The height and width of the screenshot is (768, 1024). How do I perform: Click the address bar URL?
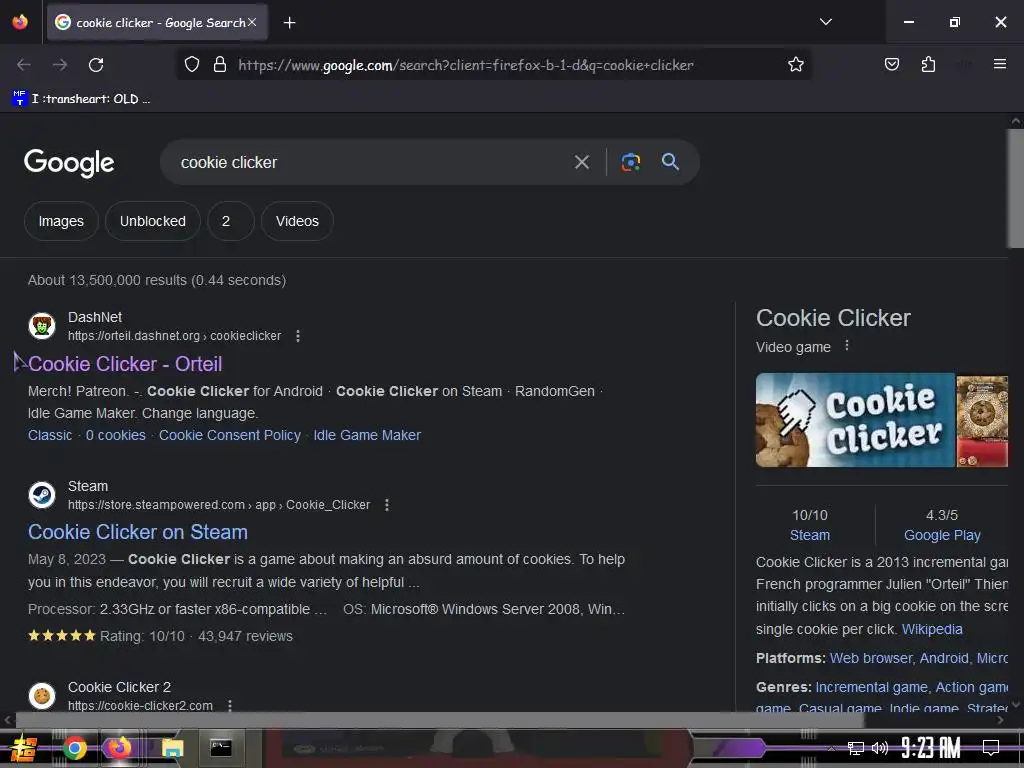pyautogui.click(x=466, y=65)
